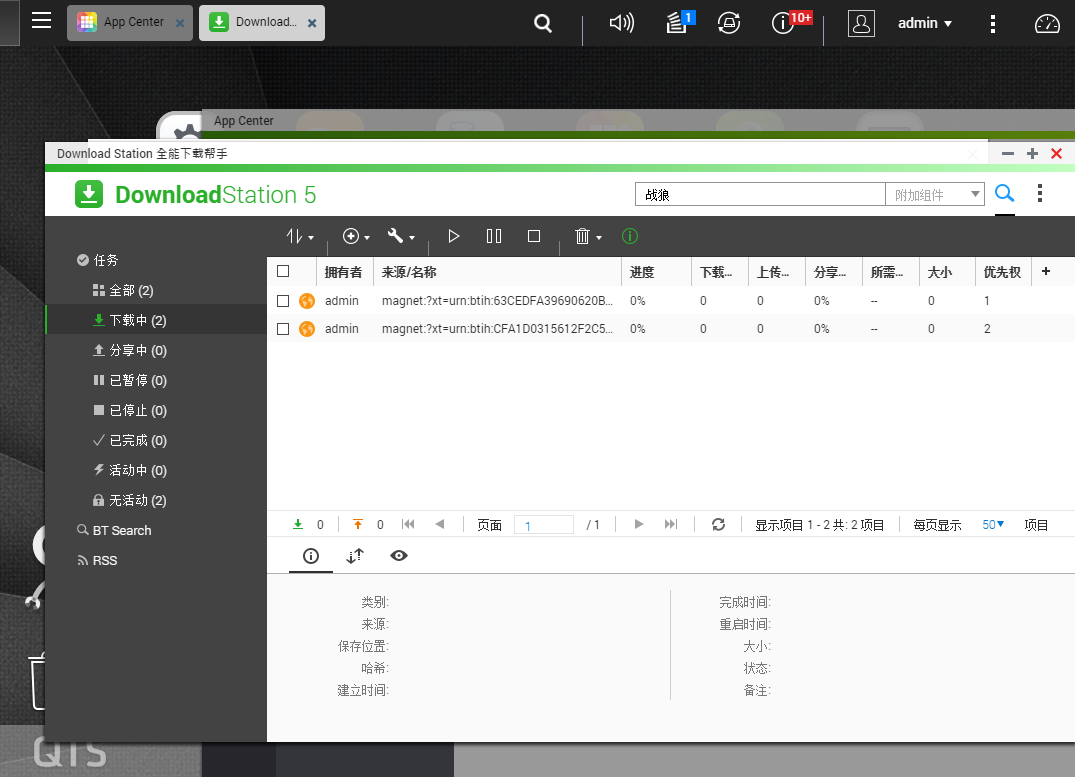Pause selected tasks with pause button
This screenshot has height=777, width=1075.
[x=494, y=237]
